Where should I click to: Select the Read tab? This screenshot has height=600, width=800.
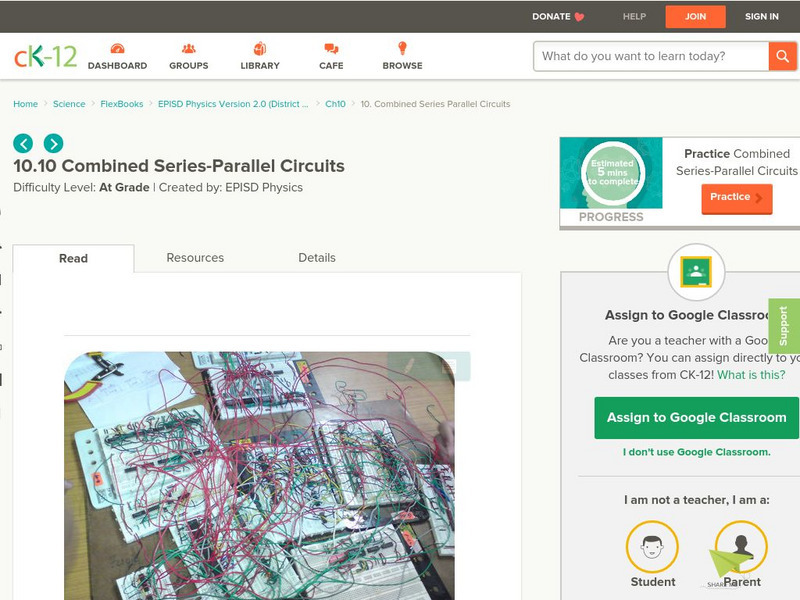point(73,258)
